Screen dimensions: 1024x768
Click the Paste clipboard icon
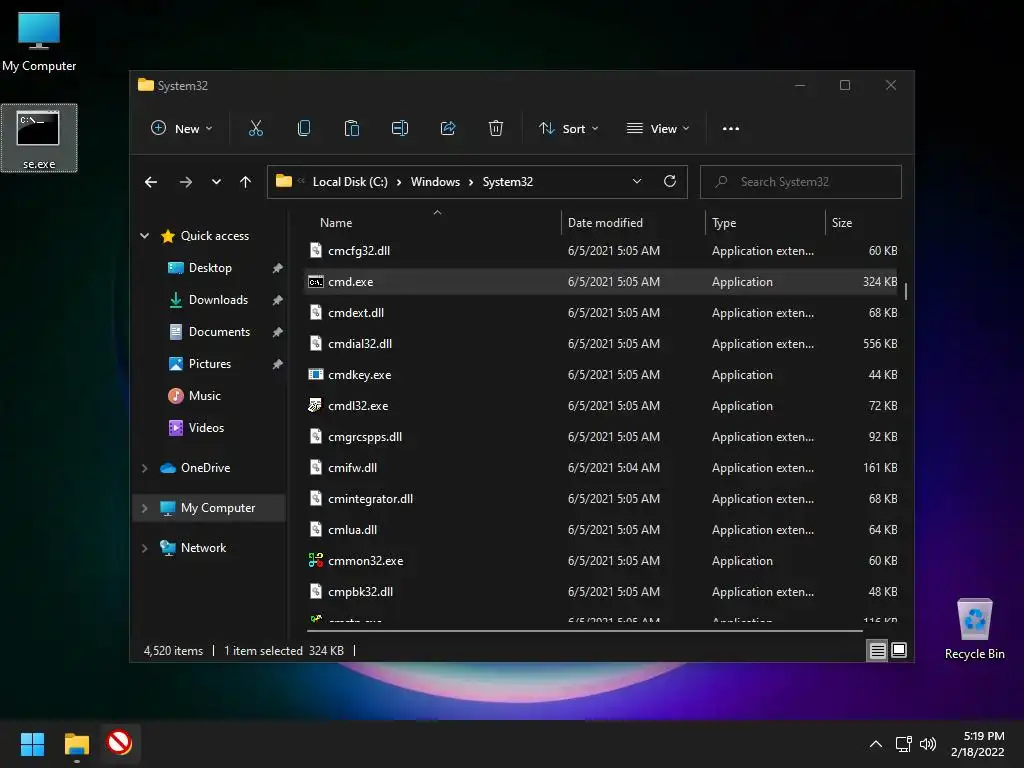point(351,129)
